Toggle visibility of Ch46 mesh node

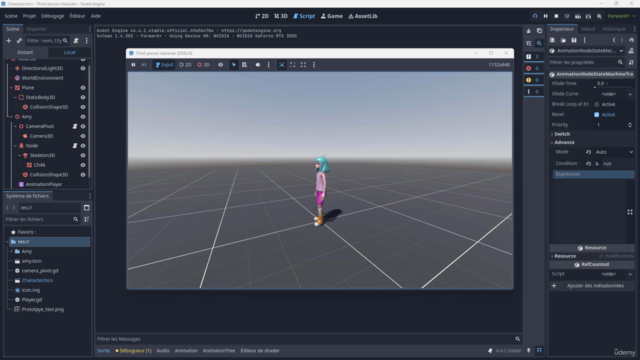(x=83, y=165)
